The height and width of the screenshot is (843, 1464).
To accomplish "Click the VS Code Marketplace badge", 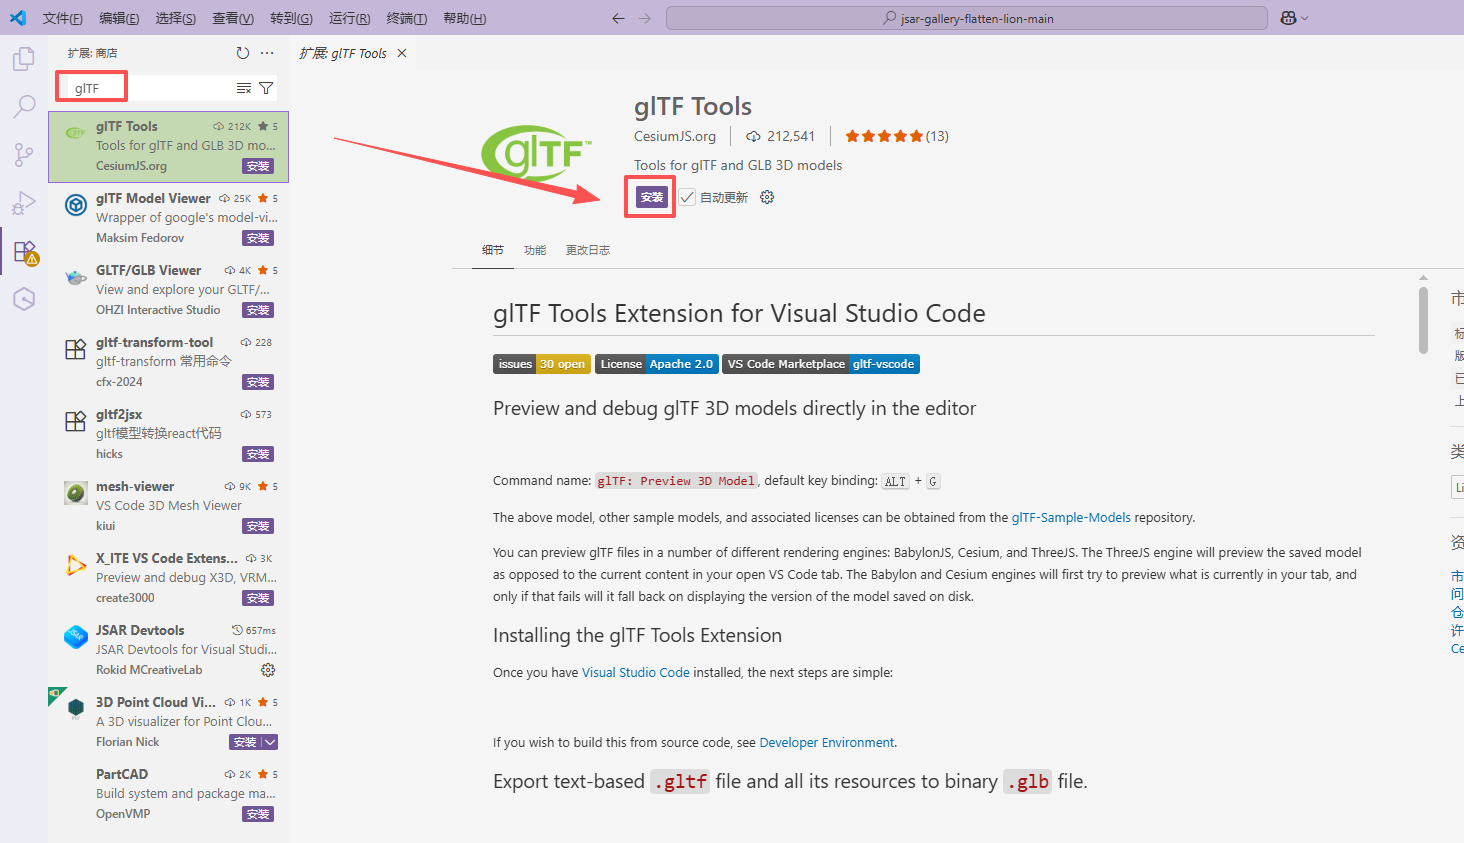I will tap(821, 364).
